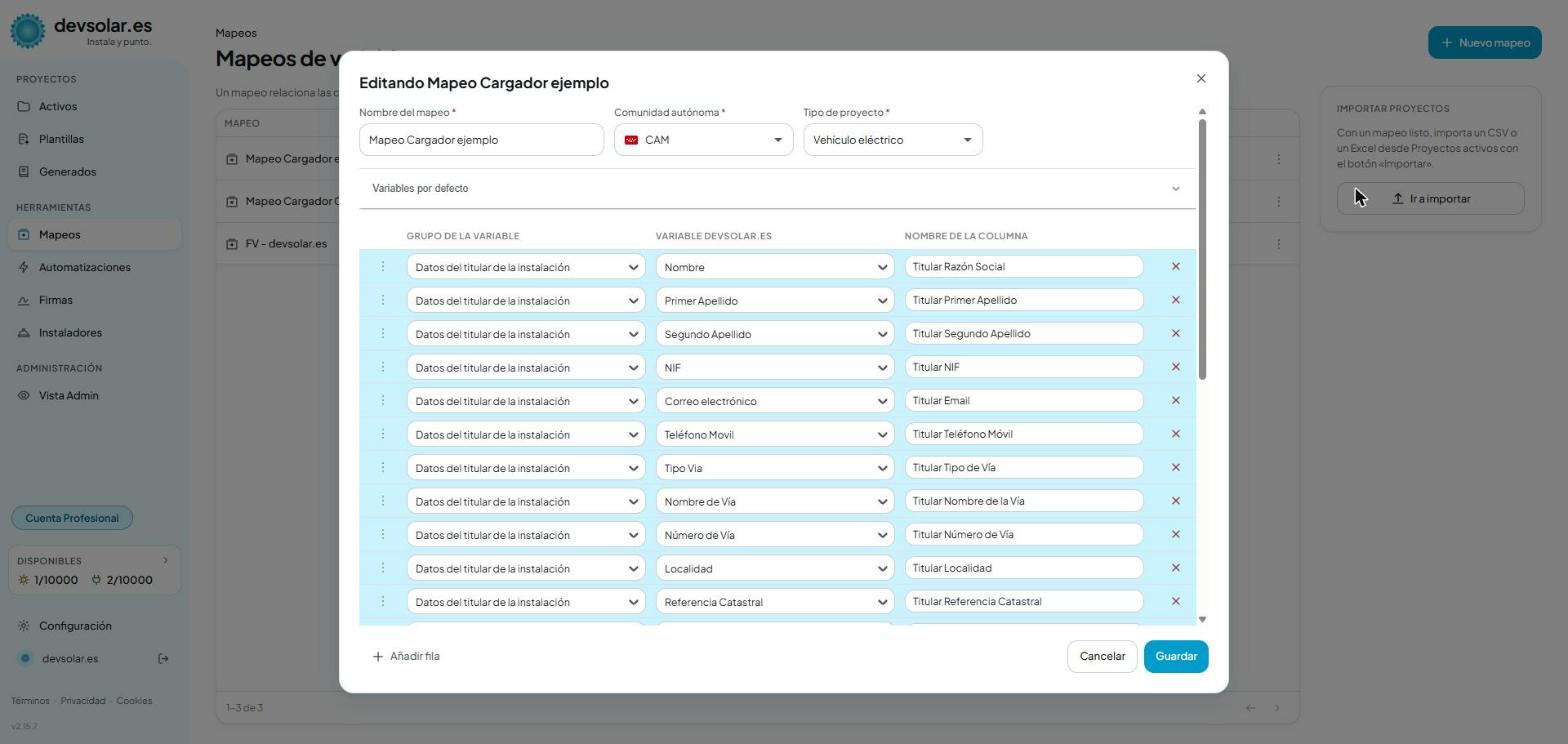Screen dimensions: 1568x744
Task: Open the Correo electrónico variable dropdown
Action: 774,401
